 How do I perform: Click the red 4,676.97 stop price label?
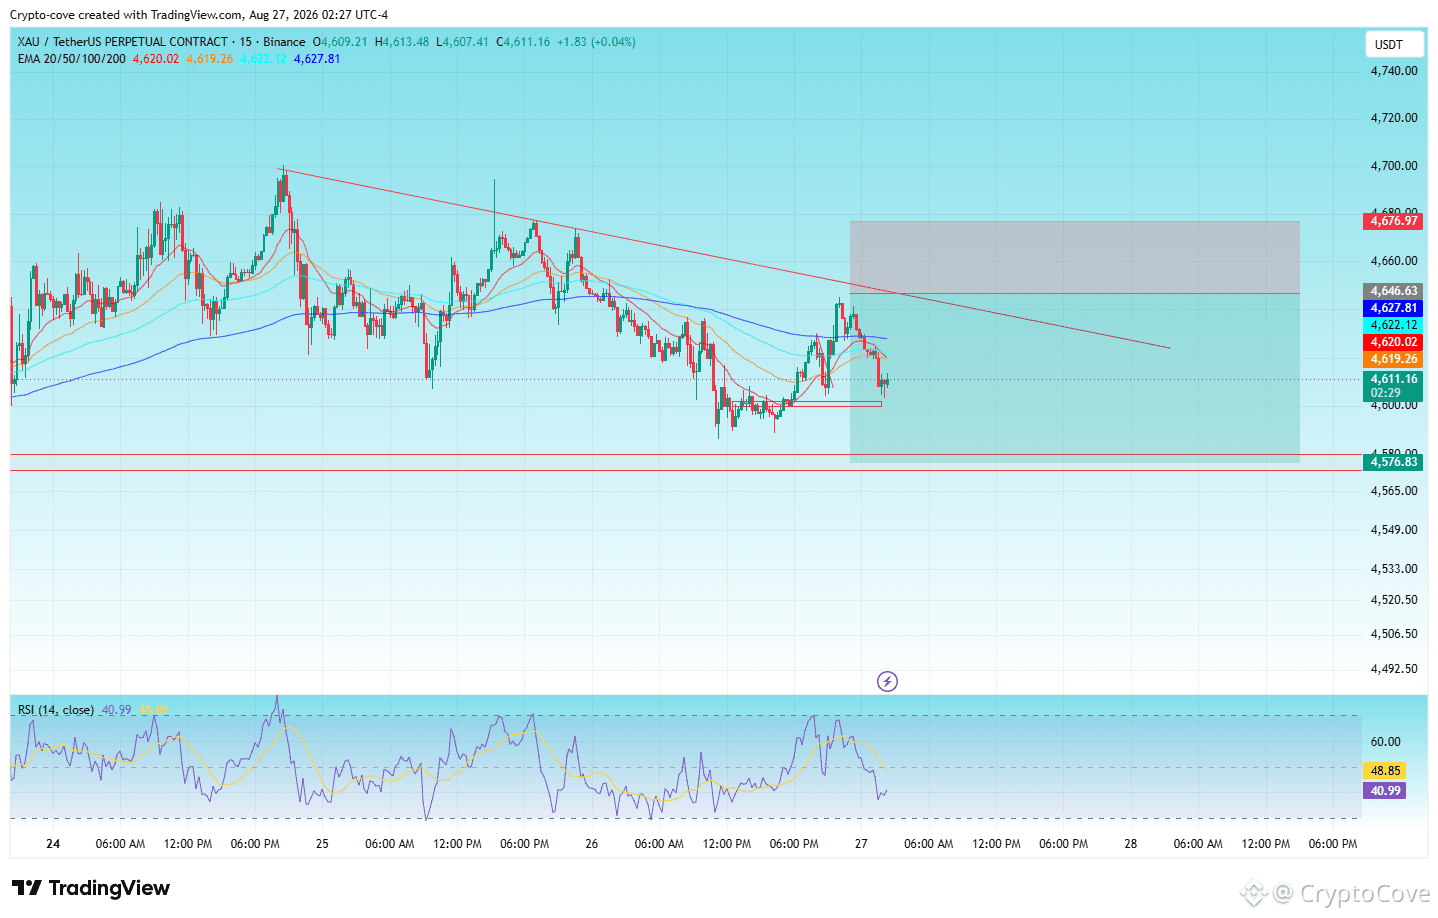(x=1393, y=221)
